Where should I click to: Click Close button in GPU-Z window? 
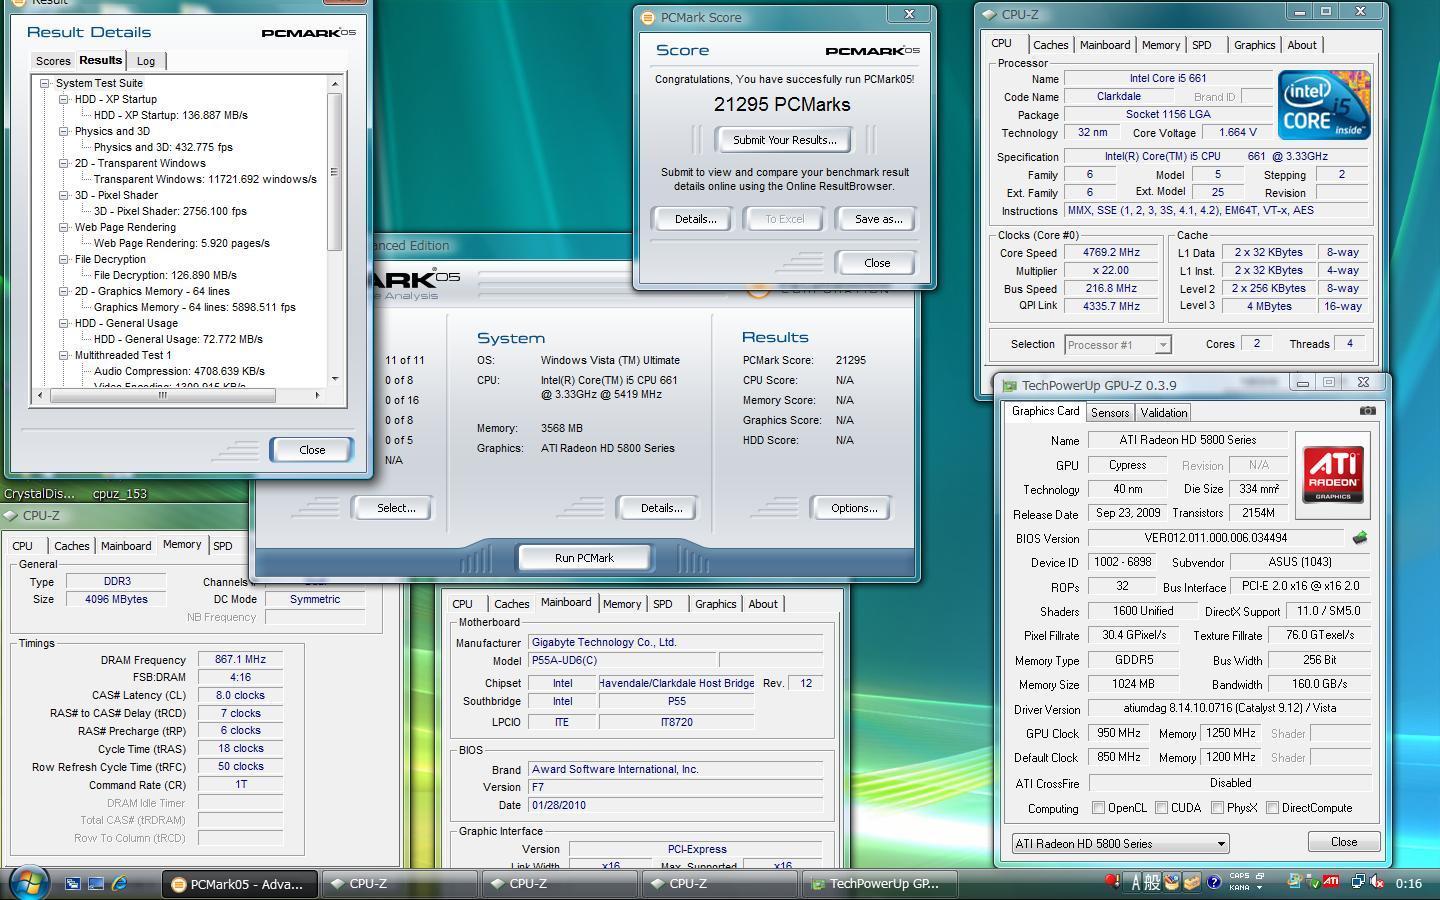coord(1344,842)
